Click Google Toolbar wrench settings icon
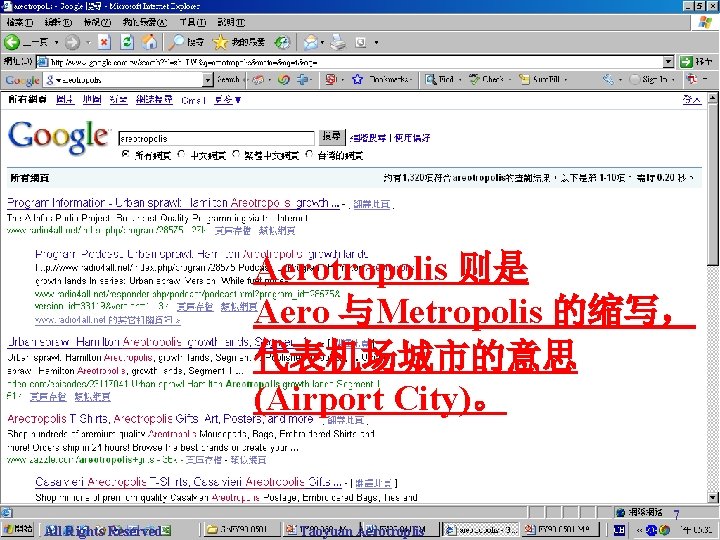The height and width of the screenshot is (540, 720). [x=608, y=79]
